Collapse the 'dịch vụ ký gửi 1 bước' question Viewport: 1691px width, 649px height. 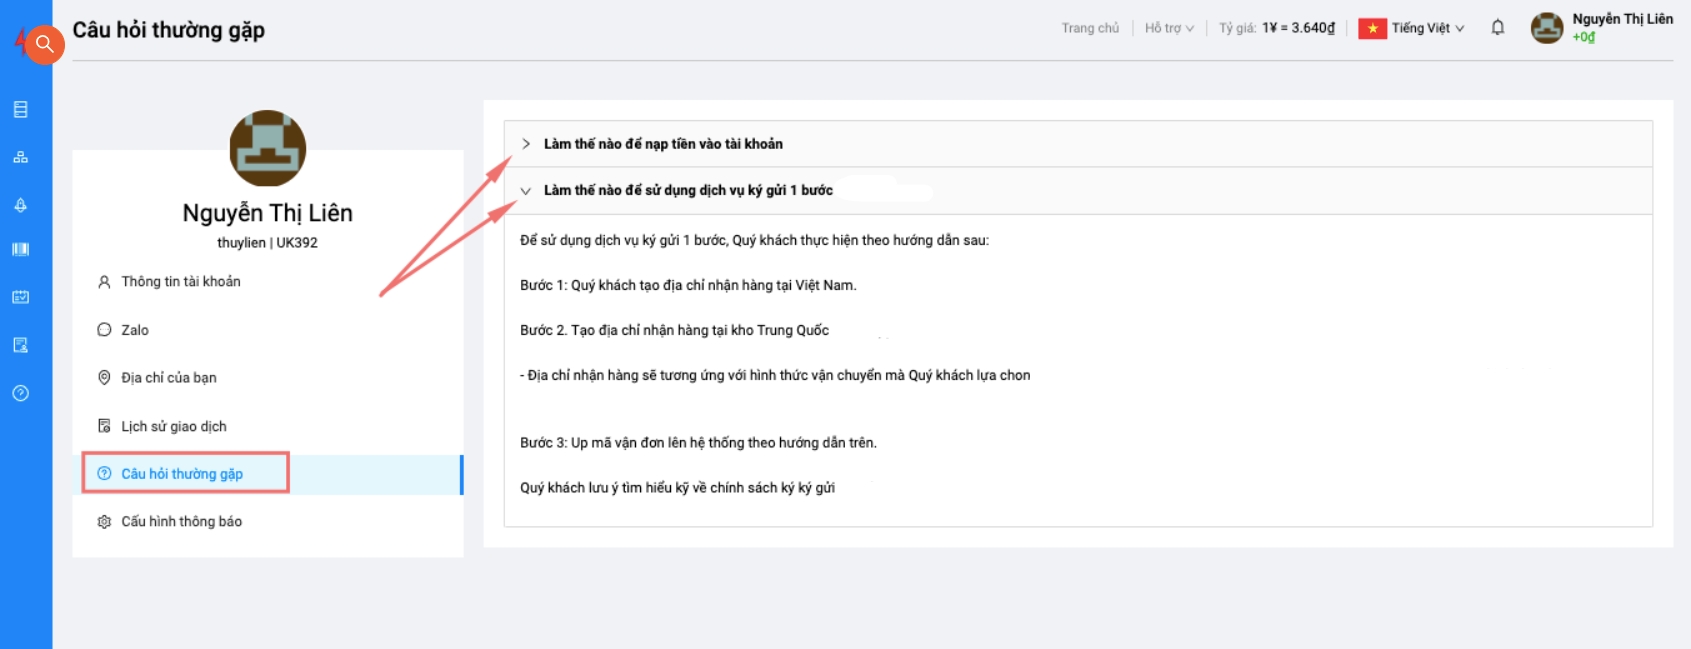tap(687, 190)
